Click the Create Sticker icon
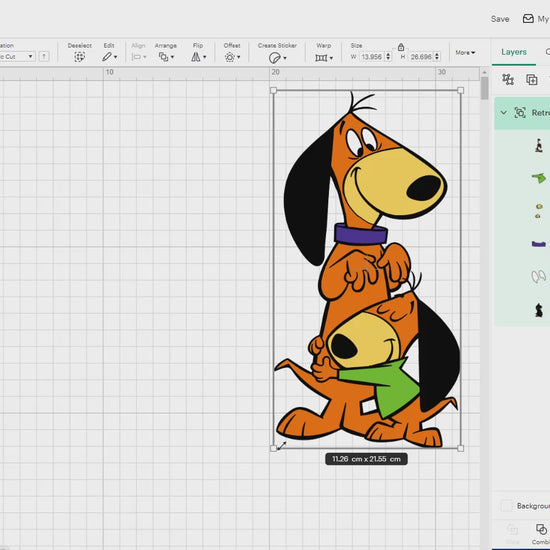This screenshot has width=550, height=550. coord(275,58)
